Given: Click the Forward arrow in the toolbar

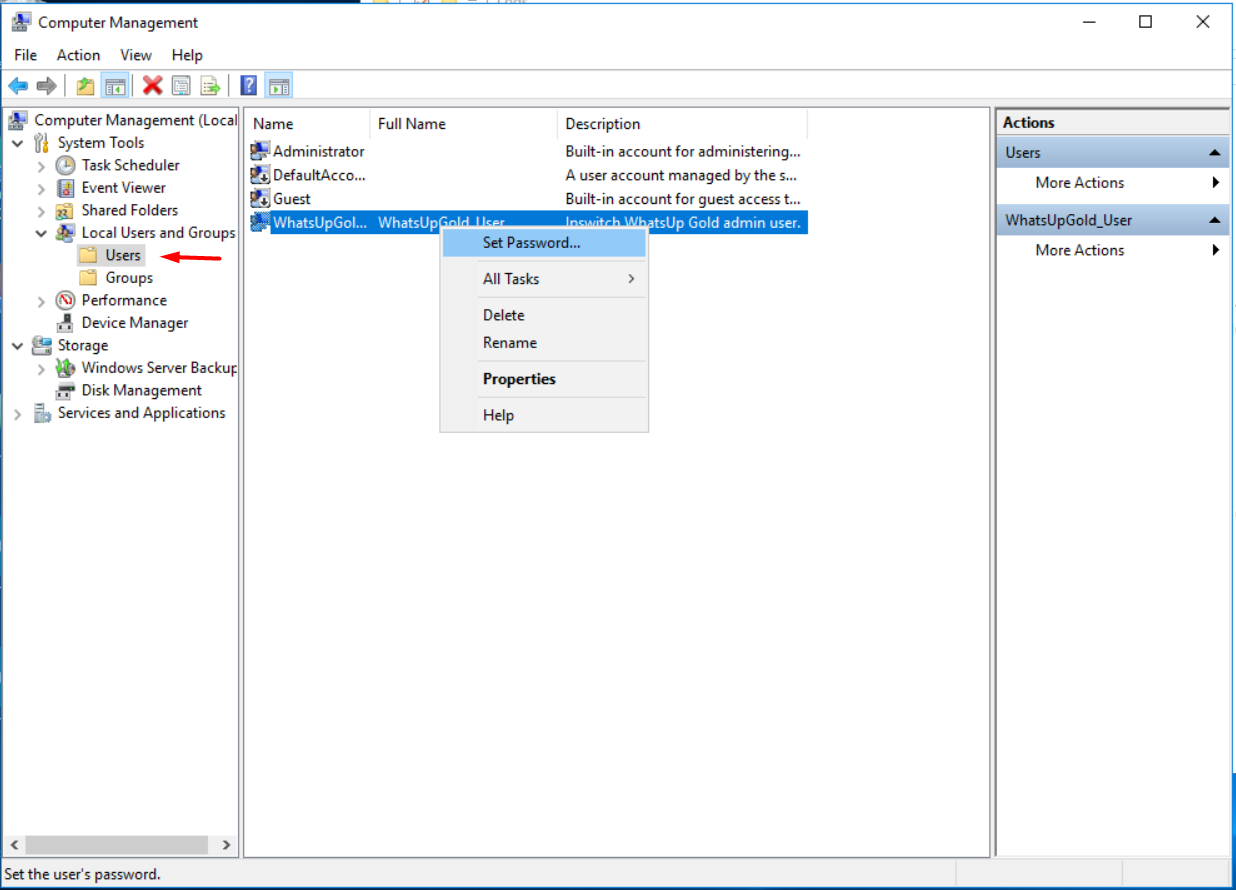Looking at the screenshot, I should 46,86.
